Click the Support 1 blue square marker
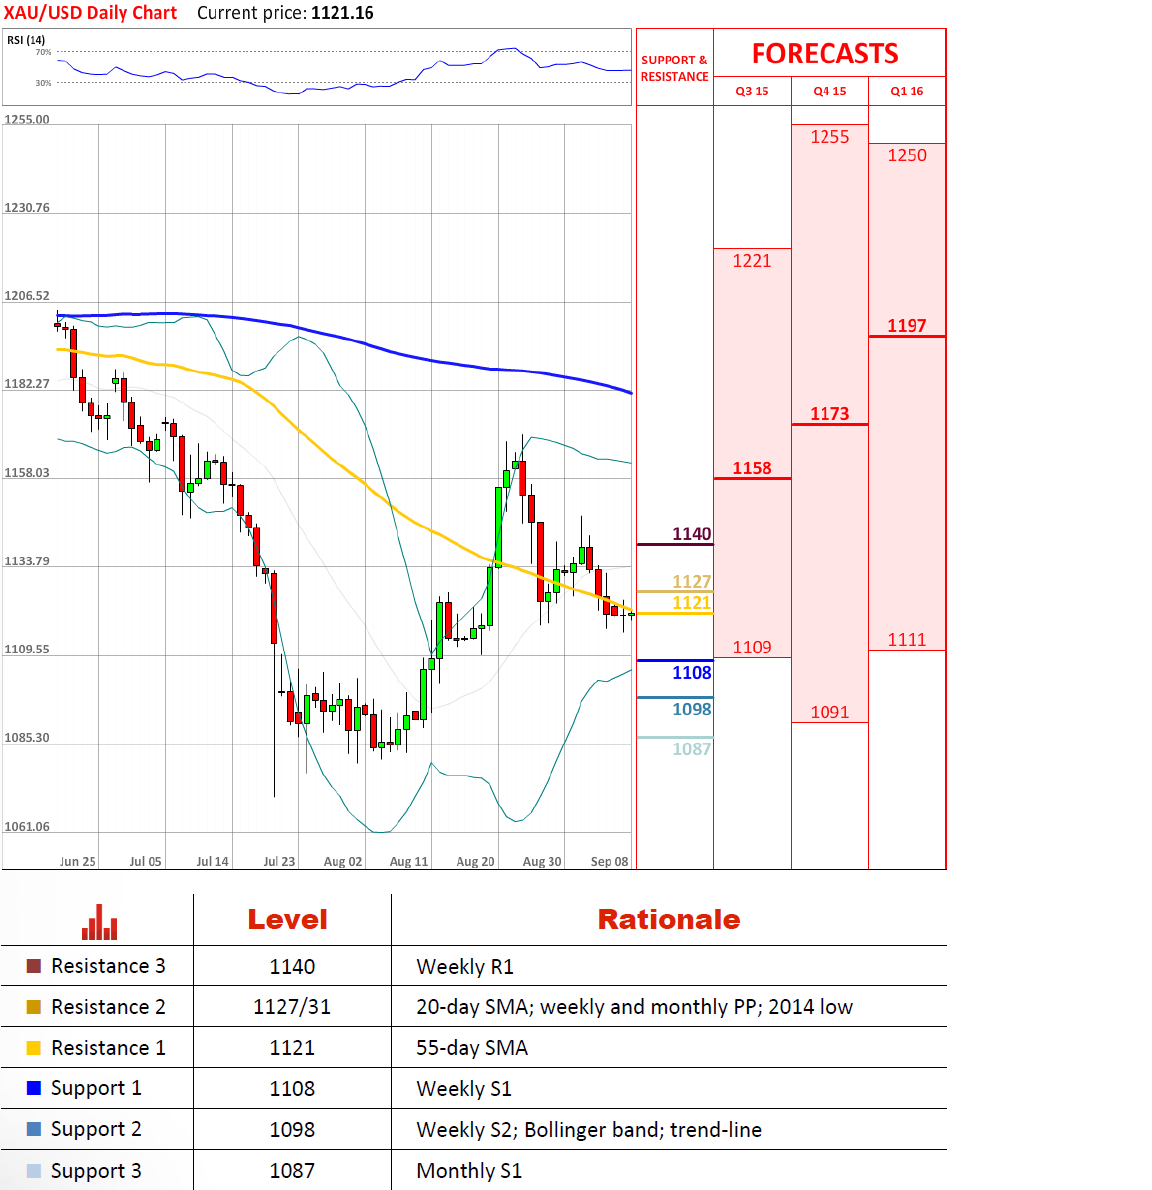The image size is (1152, 1190). pos(34,1088)
